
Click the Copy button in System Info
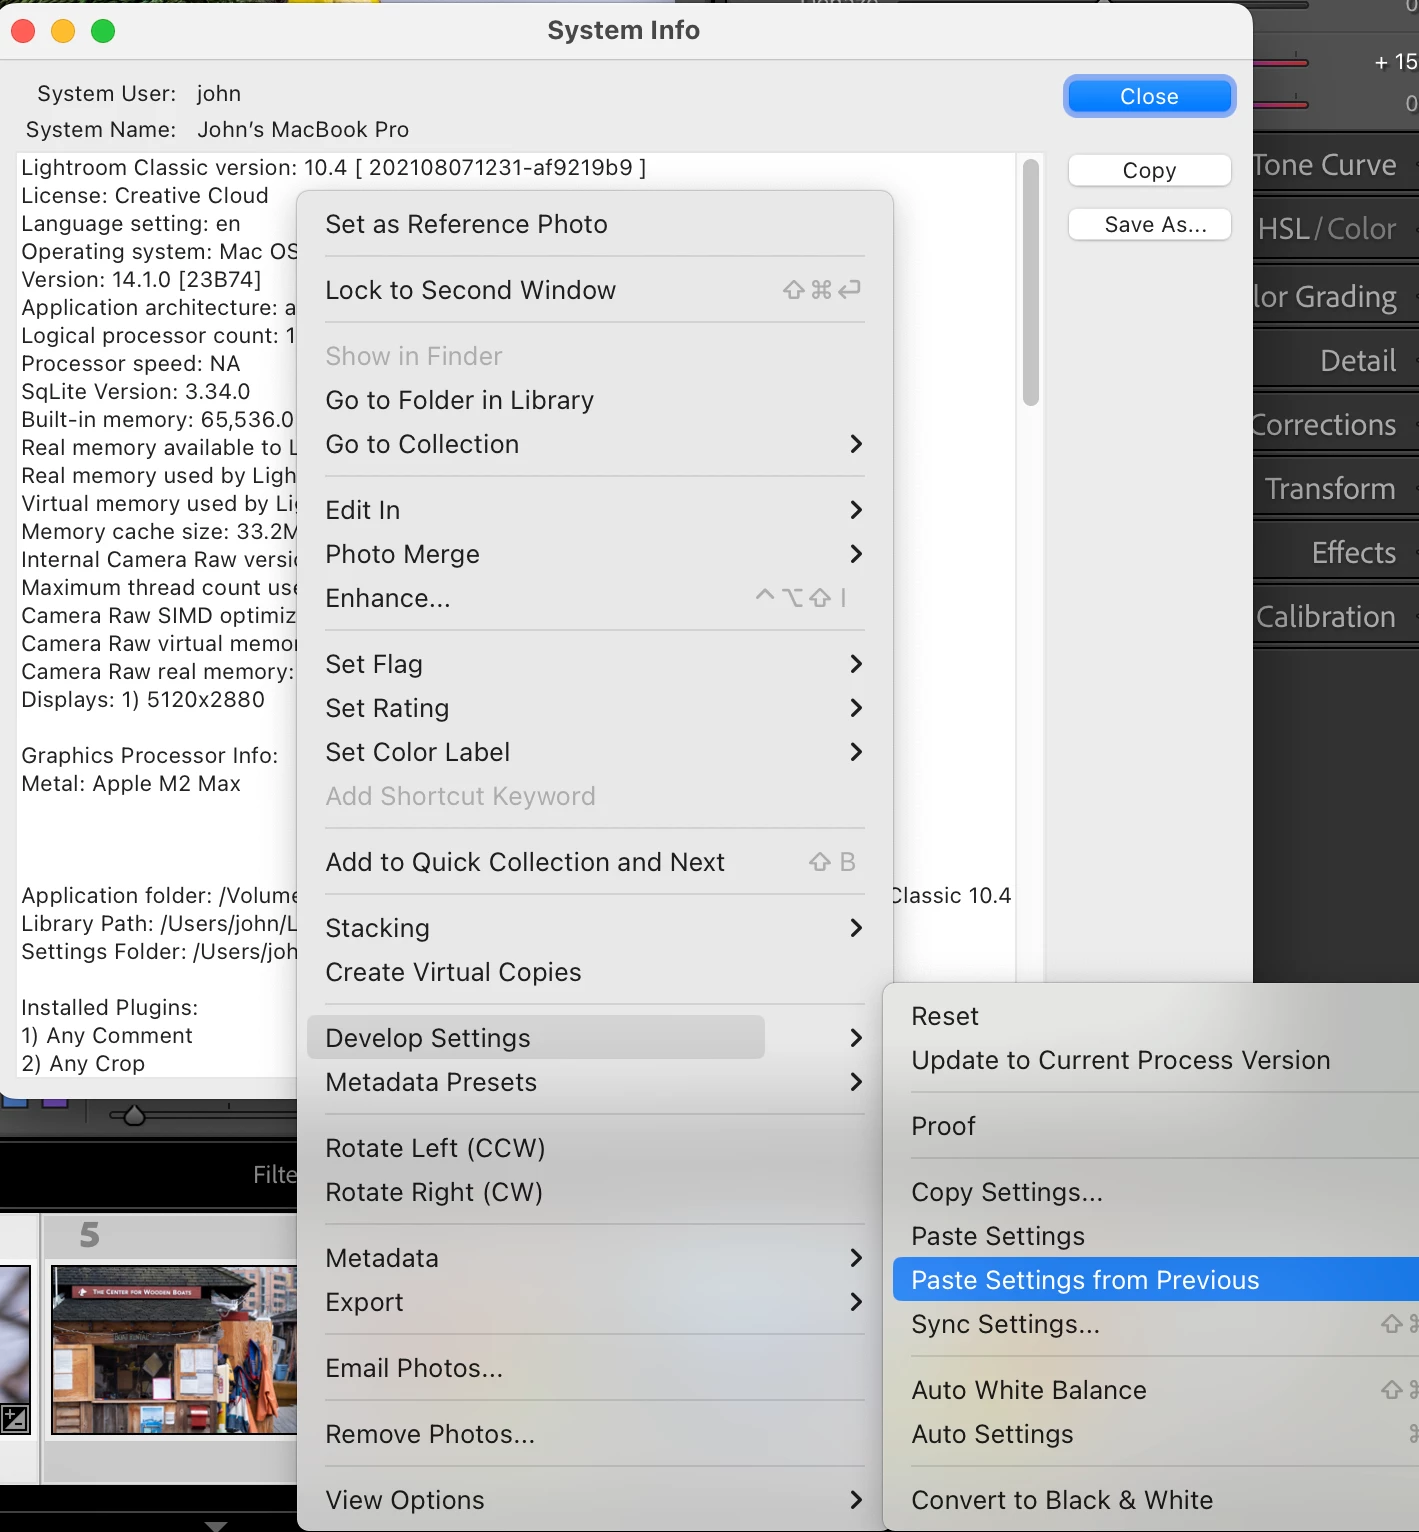point(1149,170)
